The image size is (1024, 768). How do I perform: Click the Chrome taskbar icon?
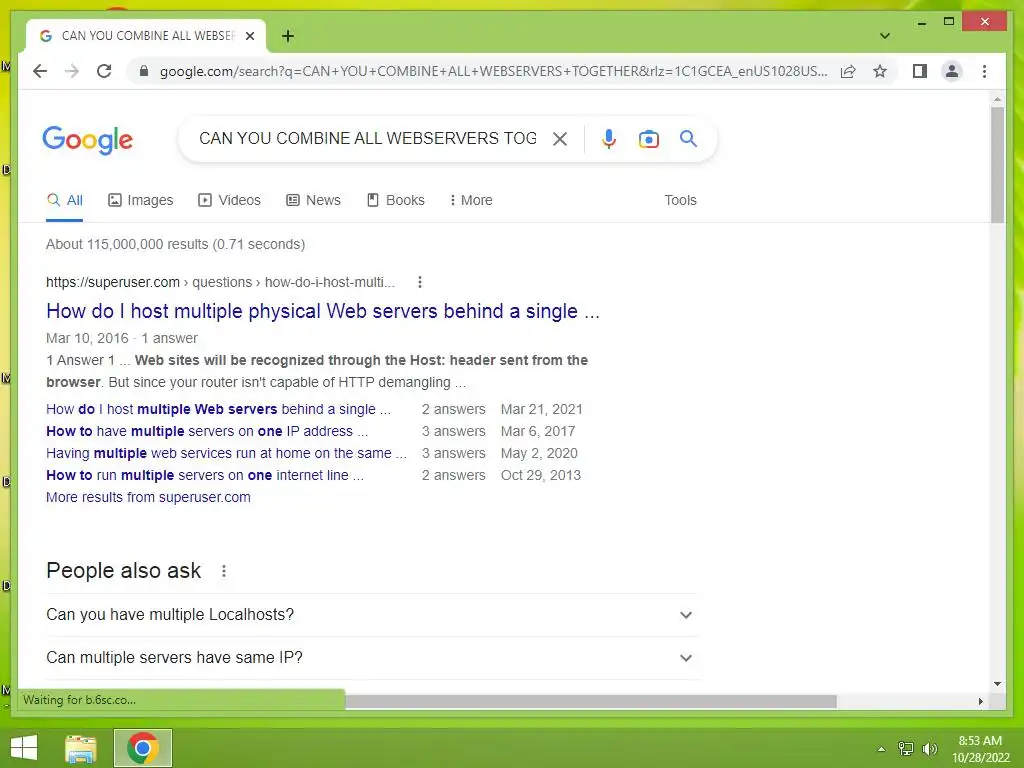tap(143, 748)
